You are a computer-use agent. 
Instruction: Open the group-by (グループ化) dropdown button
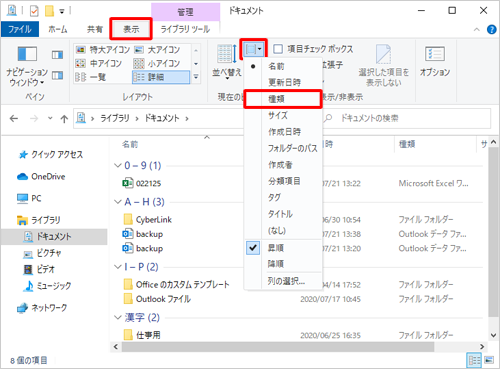coord(254,49)
